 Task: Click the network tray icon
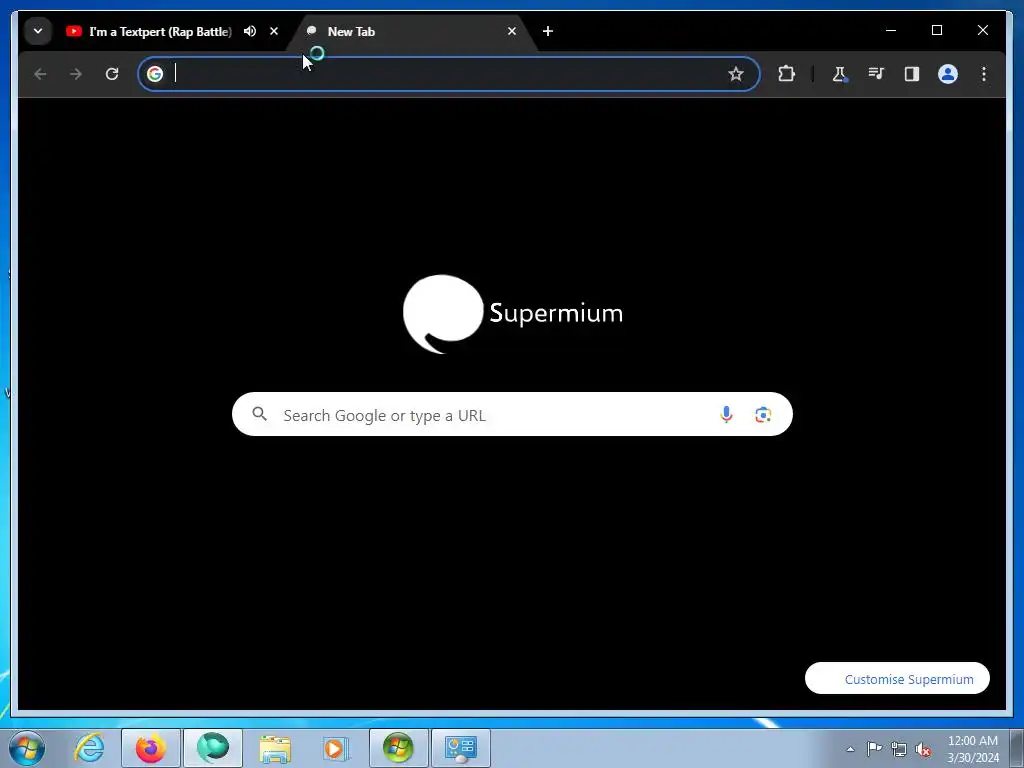point(899,749)
